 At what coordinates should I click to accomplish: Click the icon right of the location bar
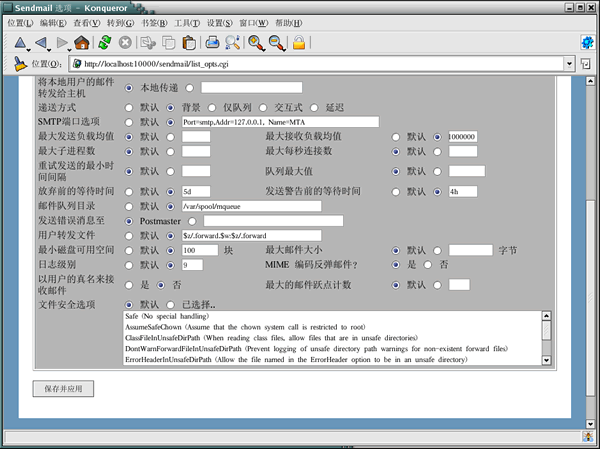[x=585, y=64]
